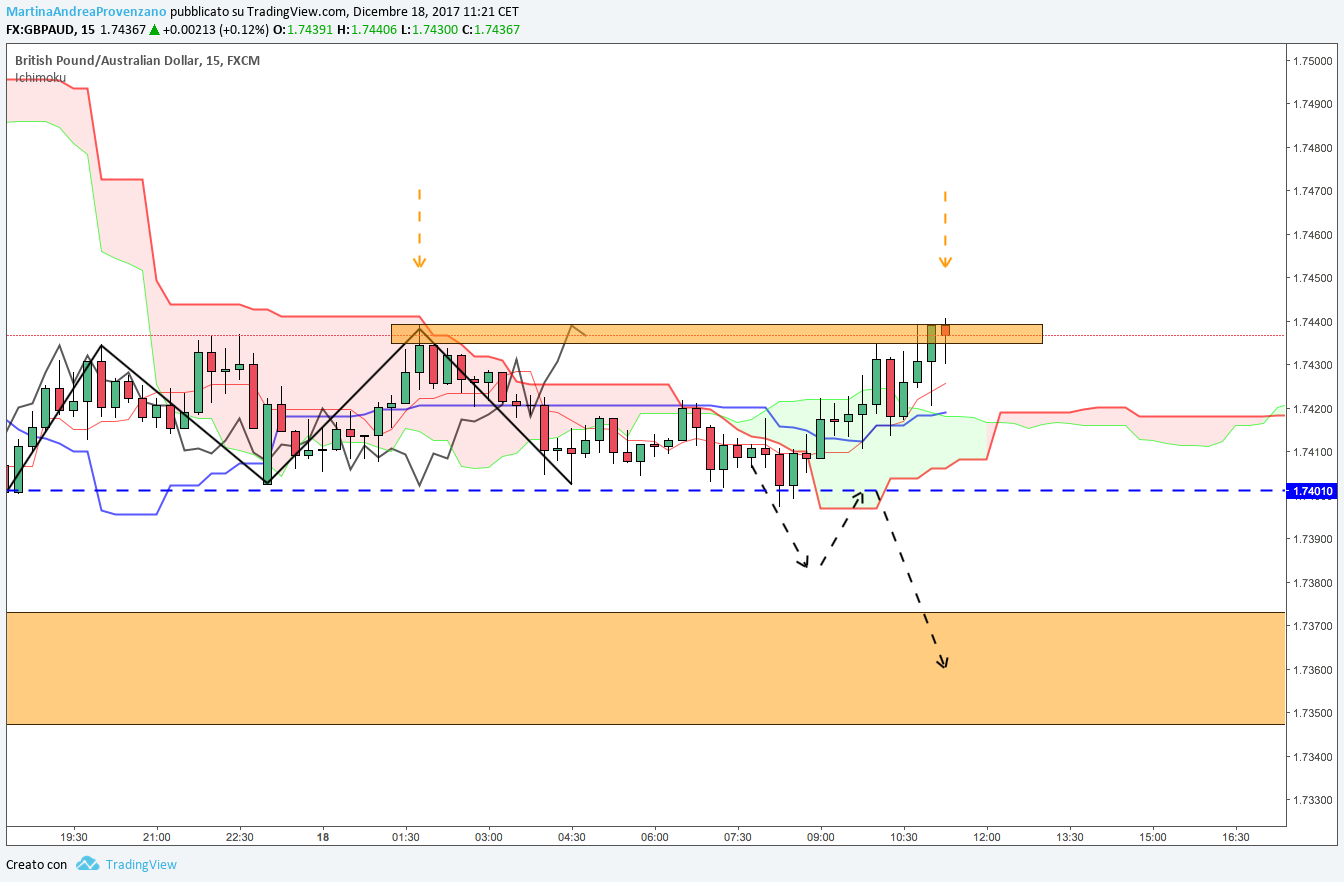The width and height of the screenshot is (1344, 882).
Task: Click the TradingView cloud logo icon
Action: pos(87,864)
